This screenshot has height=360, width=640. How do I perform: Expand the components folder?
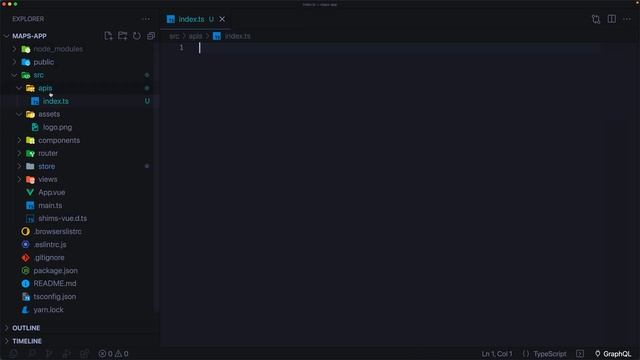click(x=19, y=140)
